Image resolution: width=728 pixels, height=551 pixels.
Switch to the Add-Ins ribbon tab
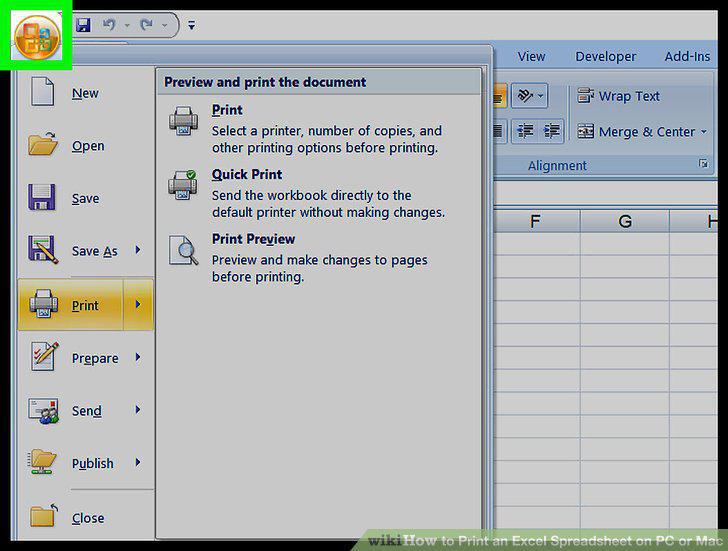pos(687,57)
